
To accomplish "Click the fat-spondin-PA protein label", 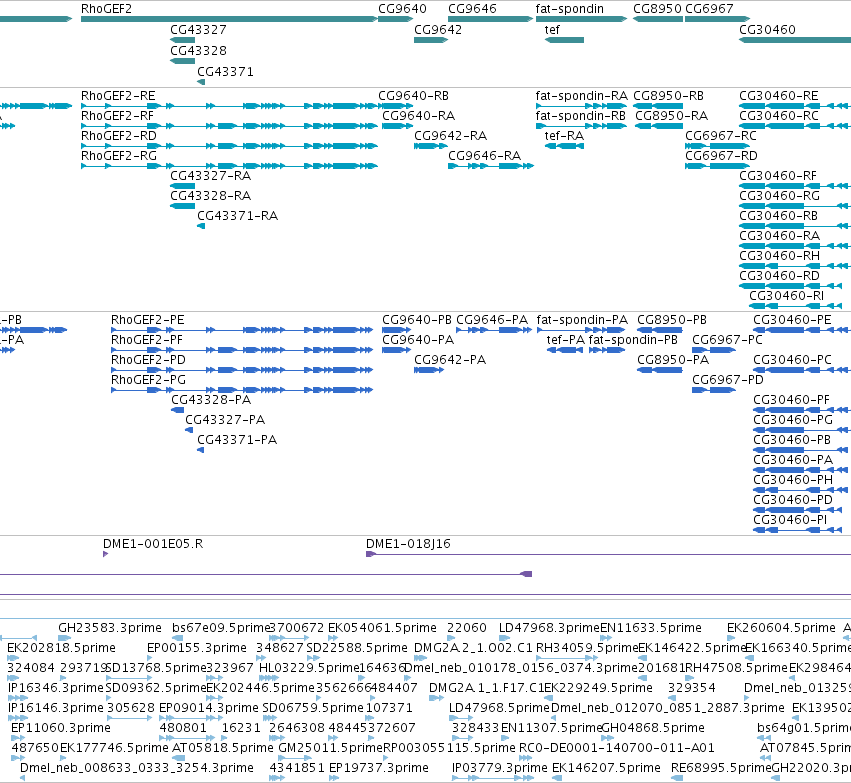I will pyautogui.click(x=582, y=320).
